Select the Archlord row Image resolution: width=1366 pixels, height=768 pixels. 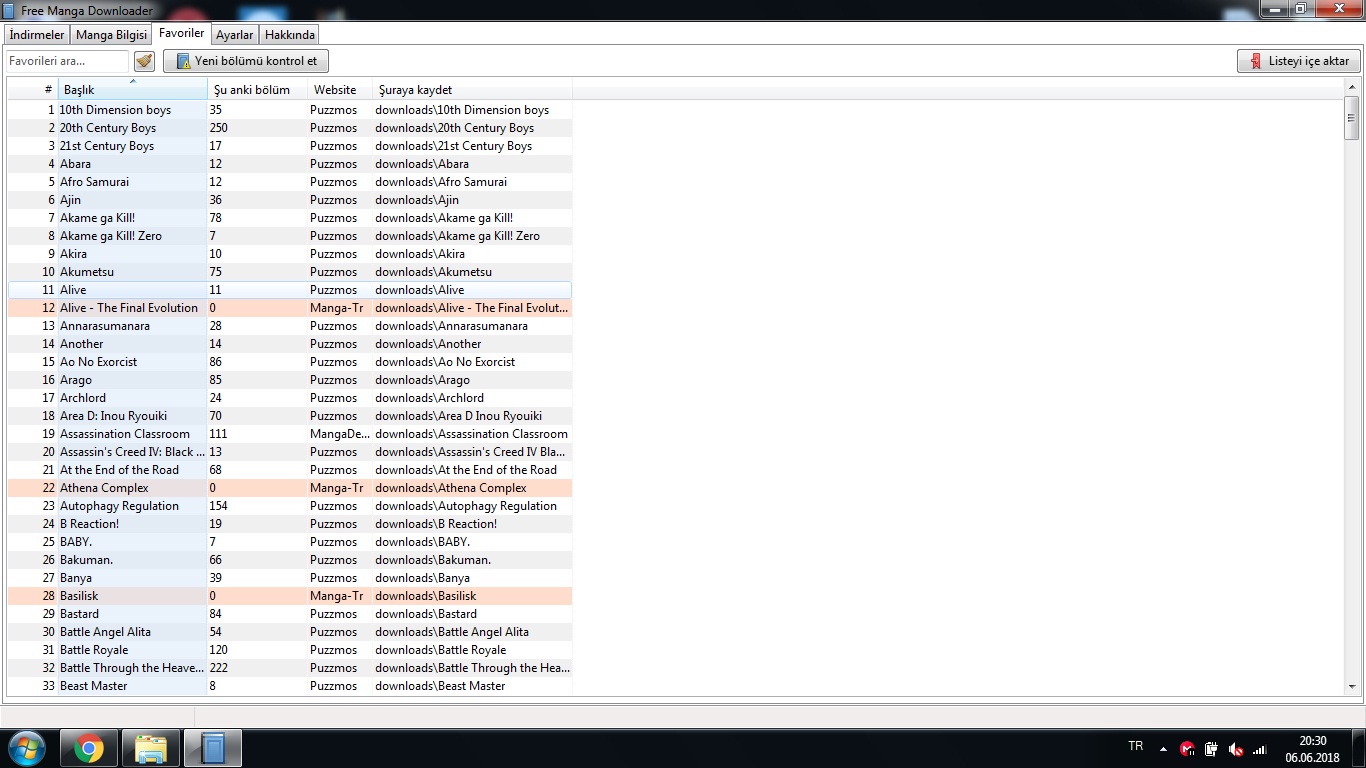pos(290,398)
